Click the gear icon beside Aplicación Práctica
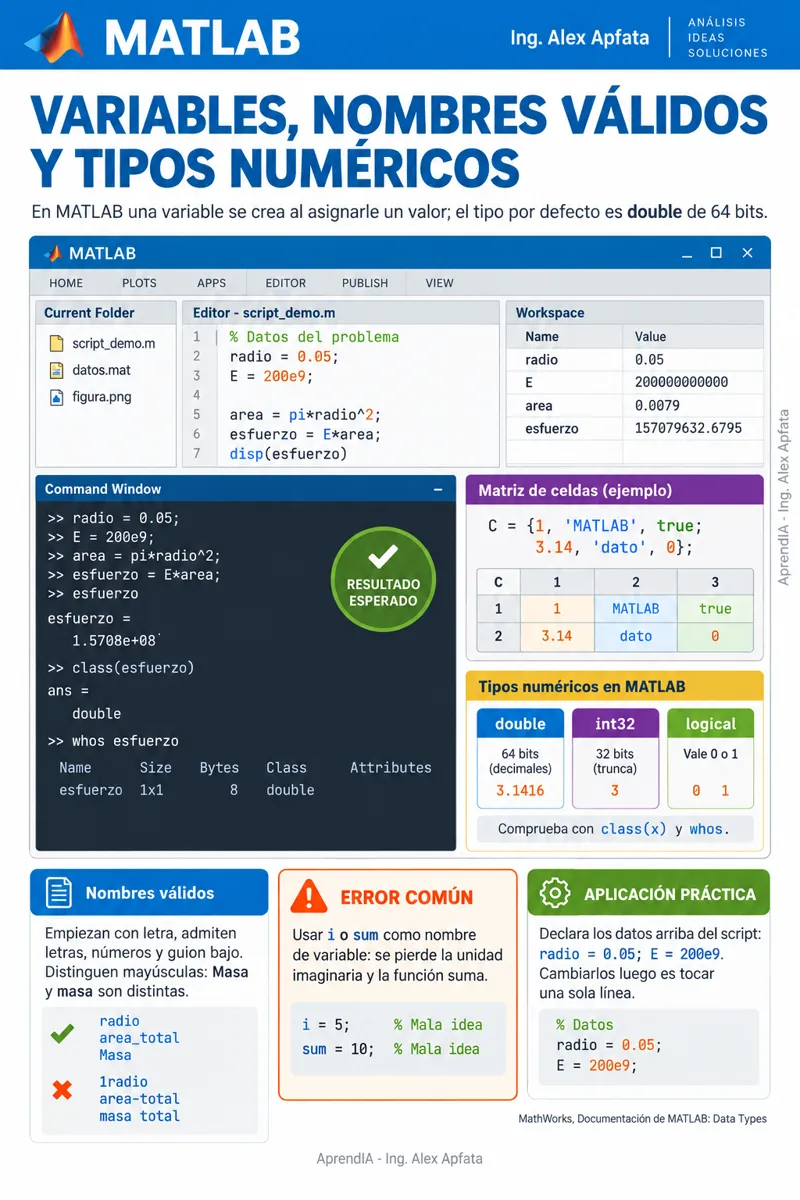 click(x=554, y=894)
